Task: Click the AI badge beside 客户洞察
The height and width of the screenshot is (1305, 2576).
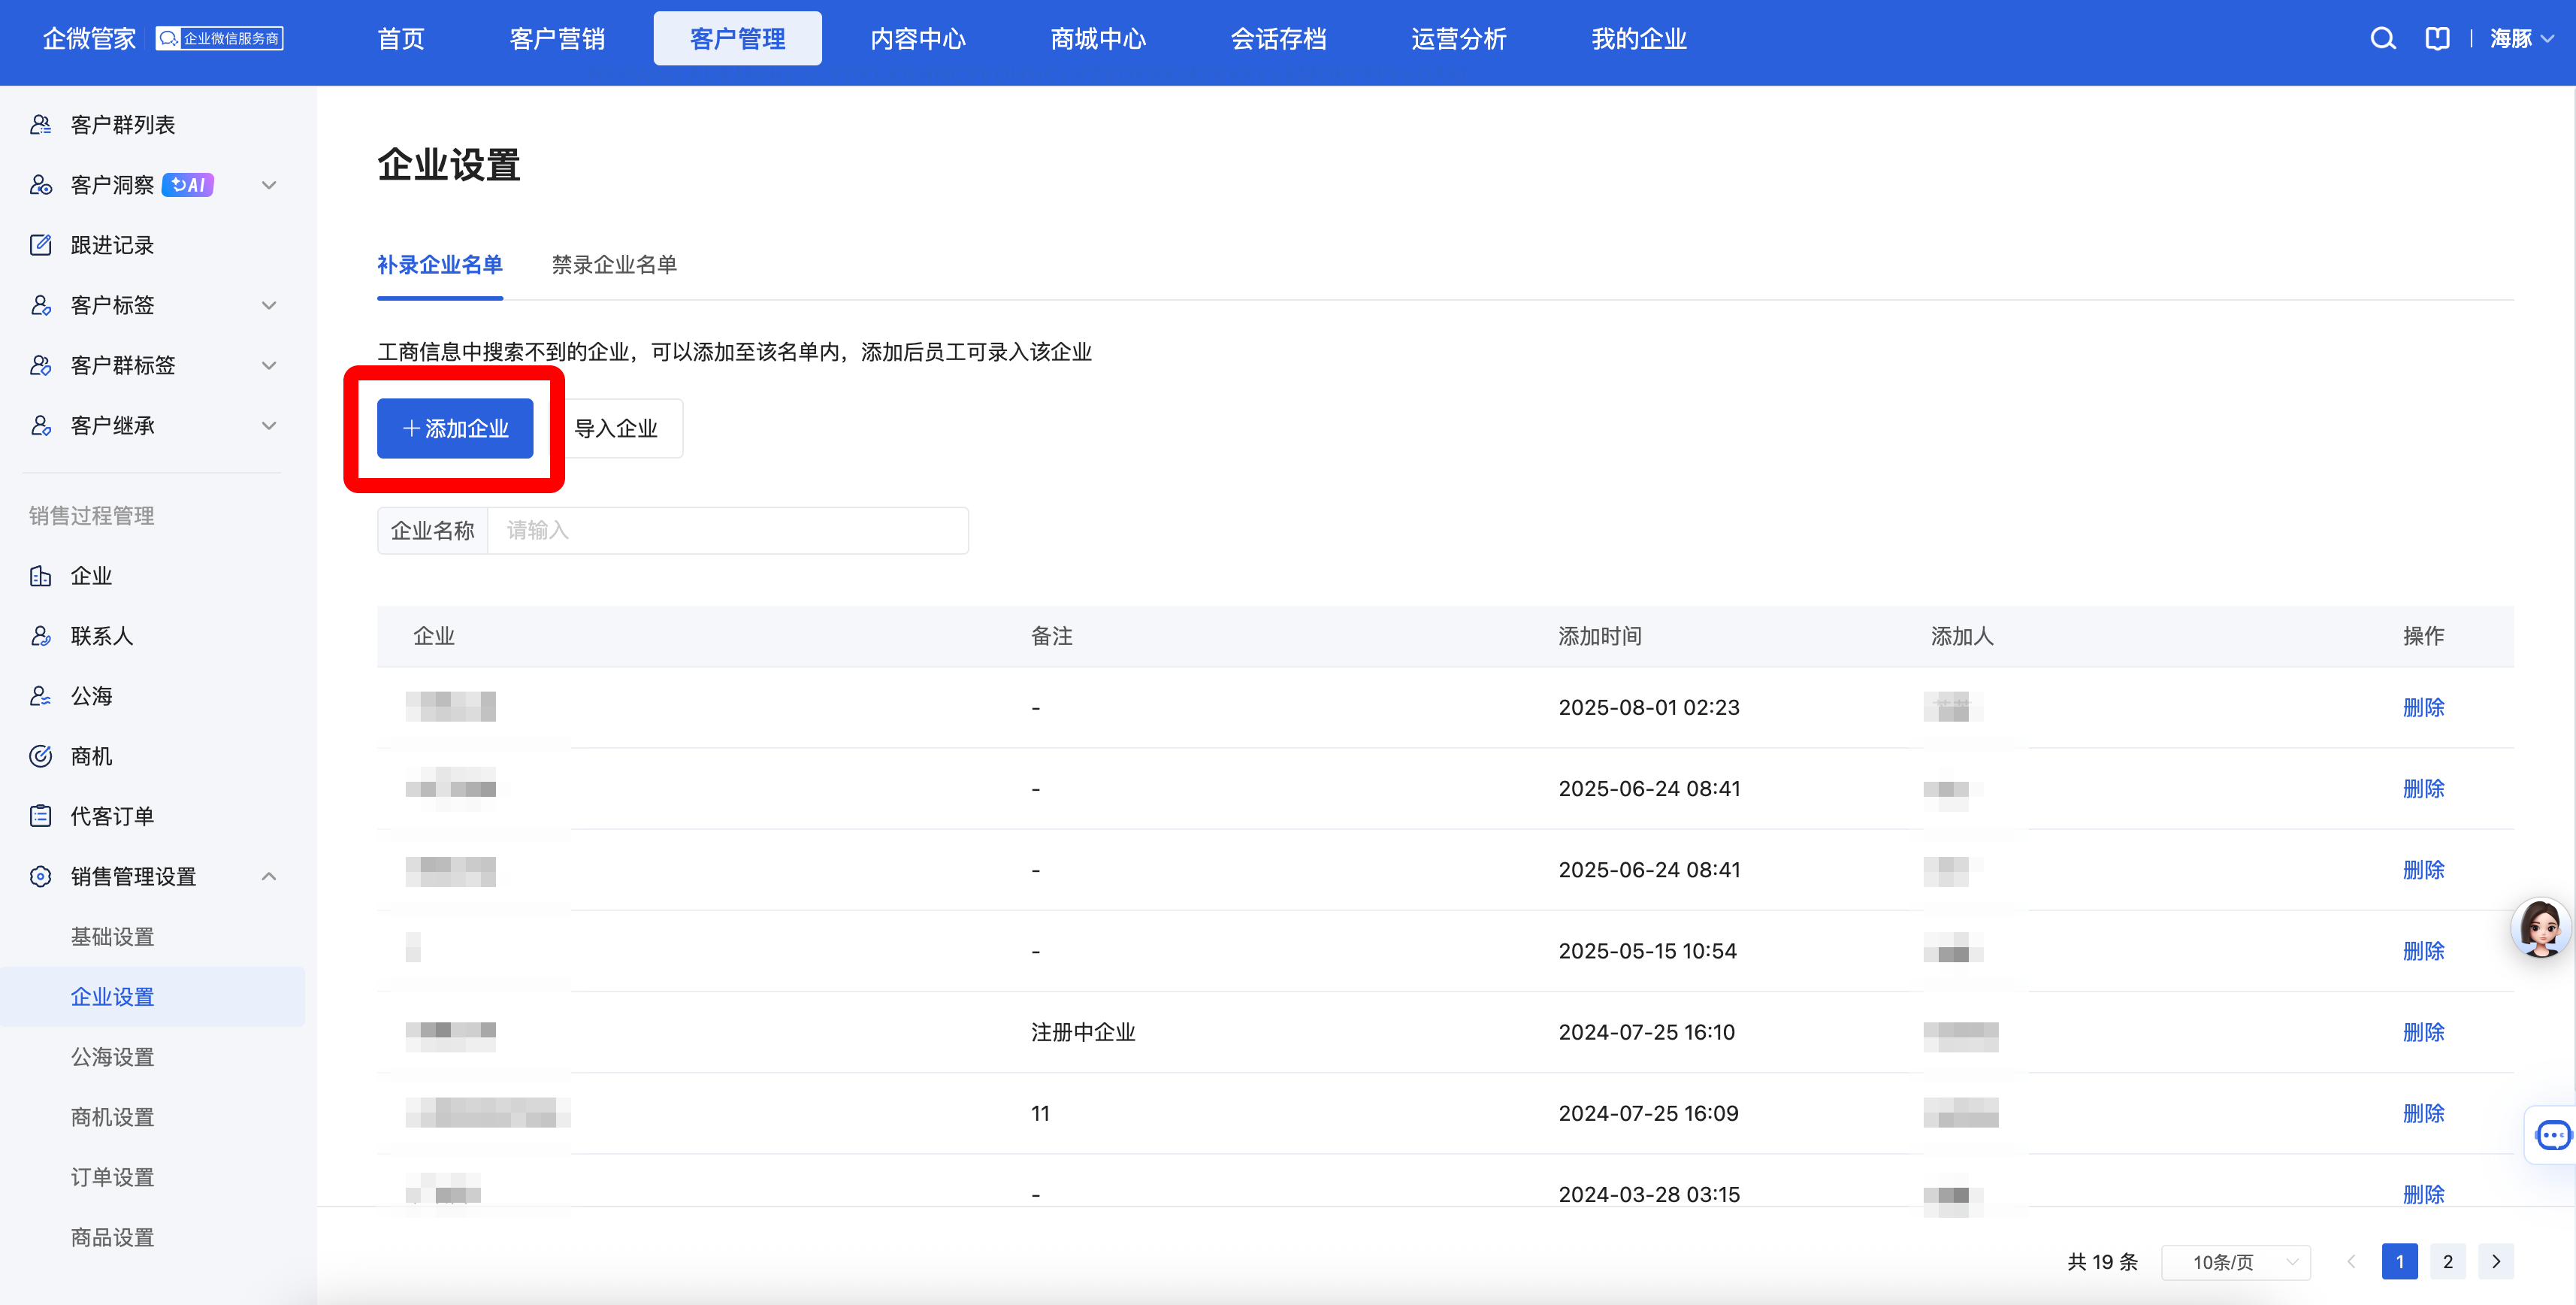Action: 188,185
